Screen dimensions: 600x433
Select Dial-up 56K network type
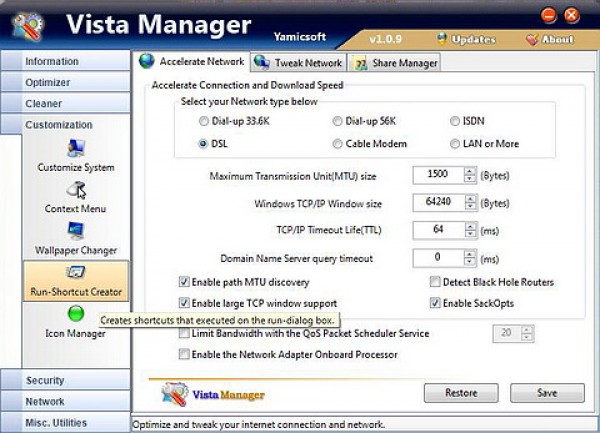(337, 121)
